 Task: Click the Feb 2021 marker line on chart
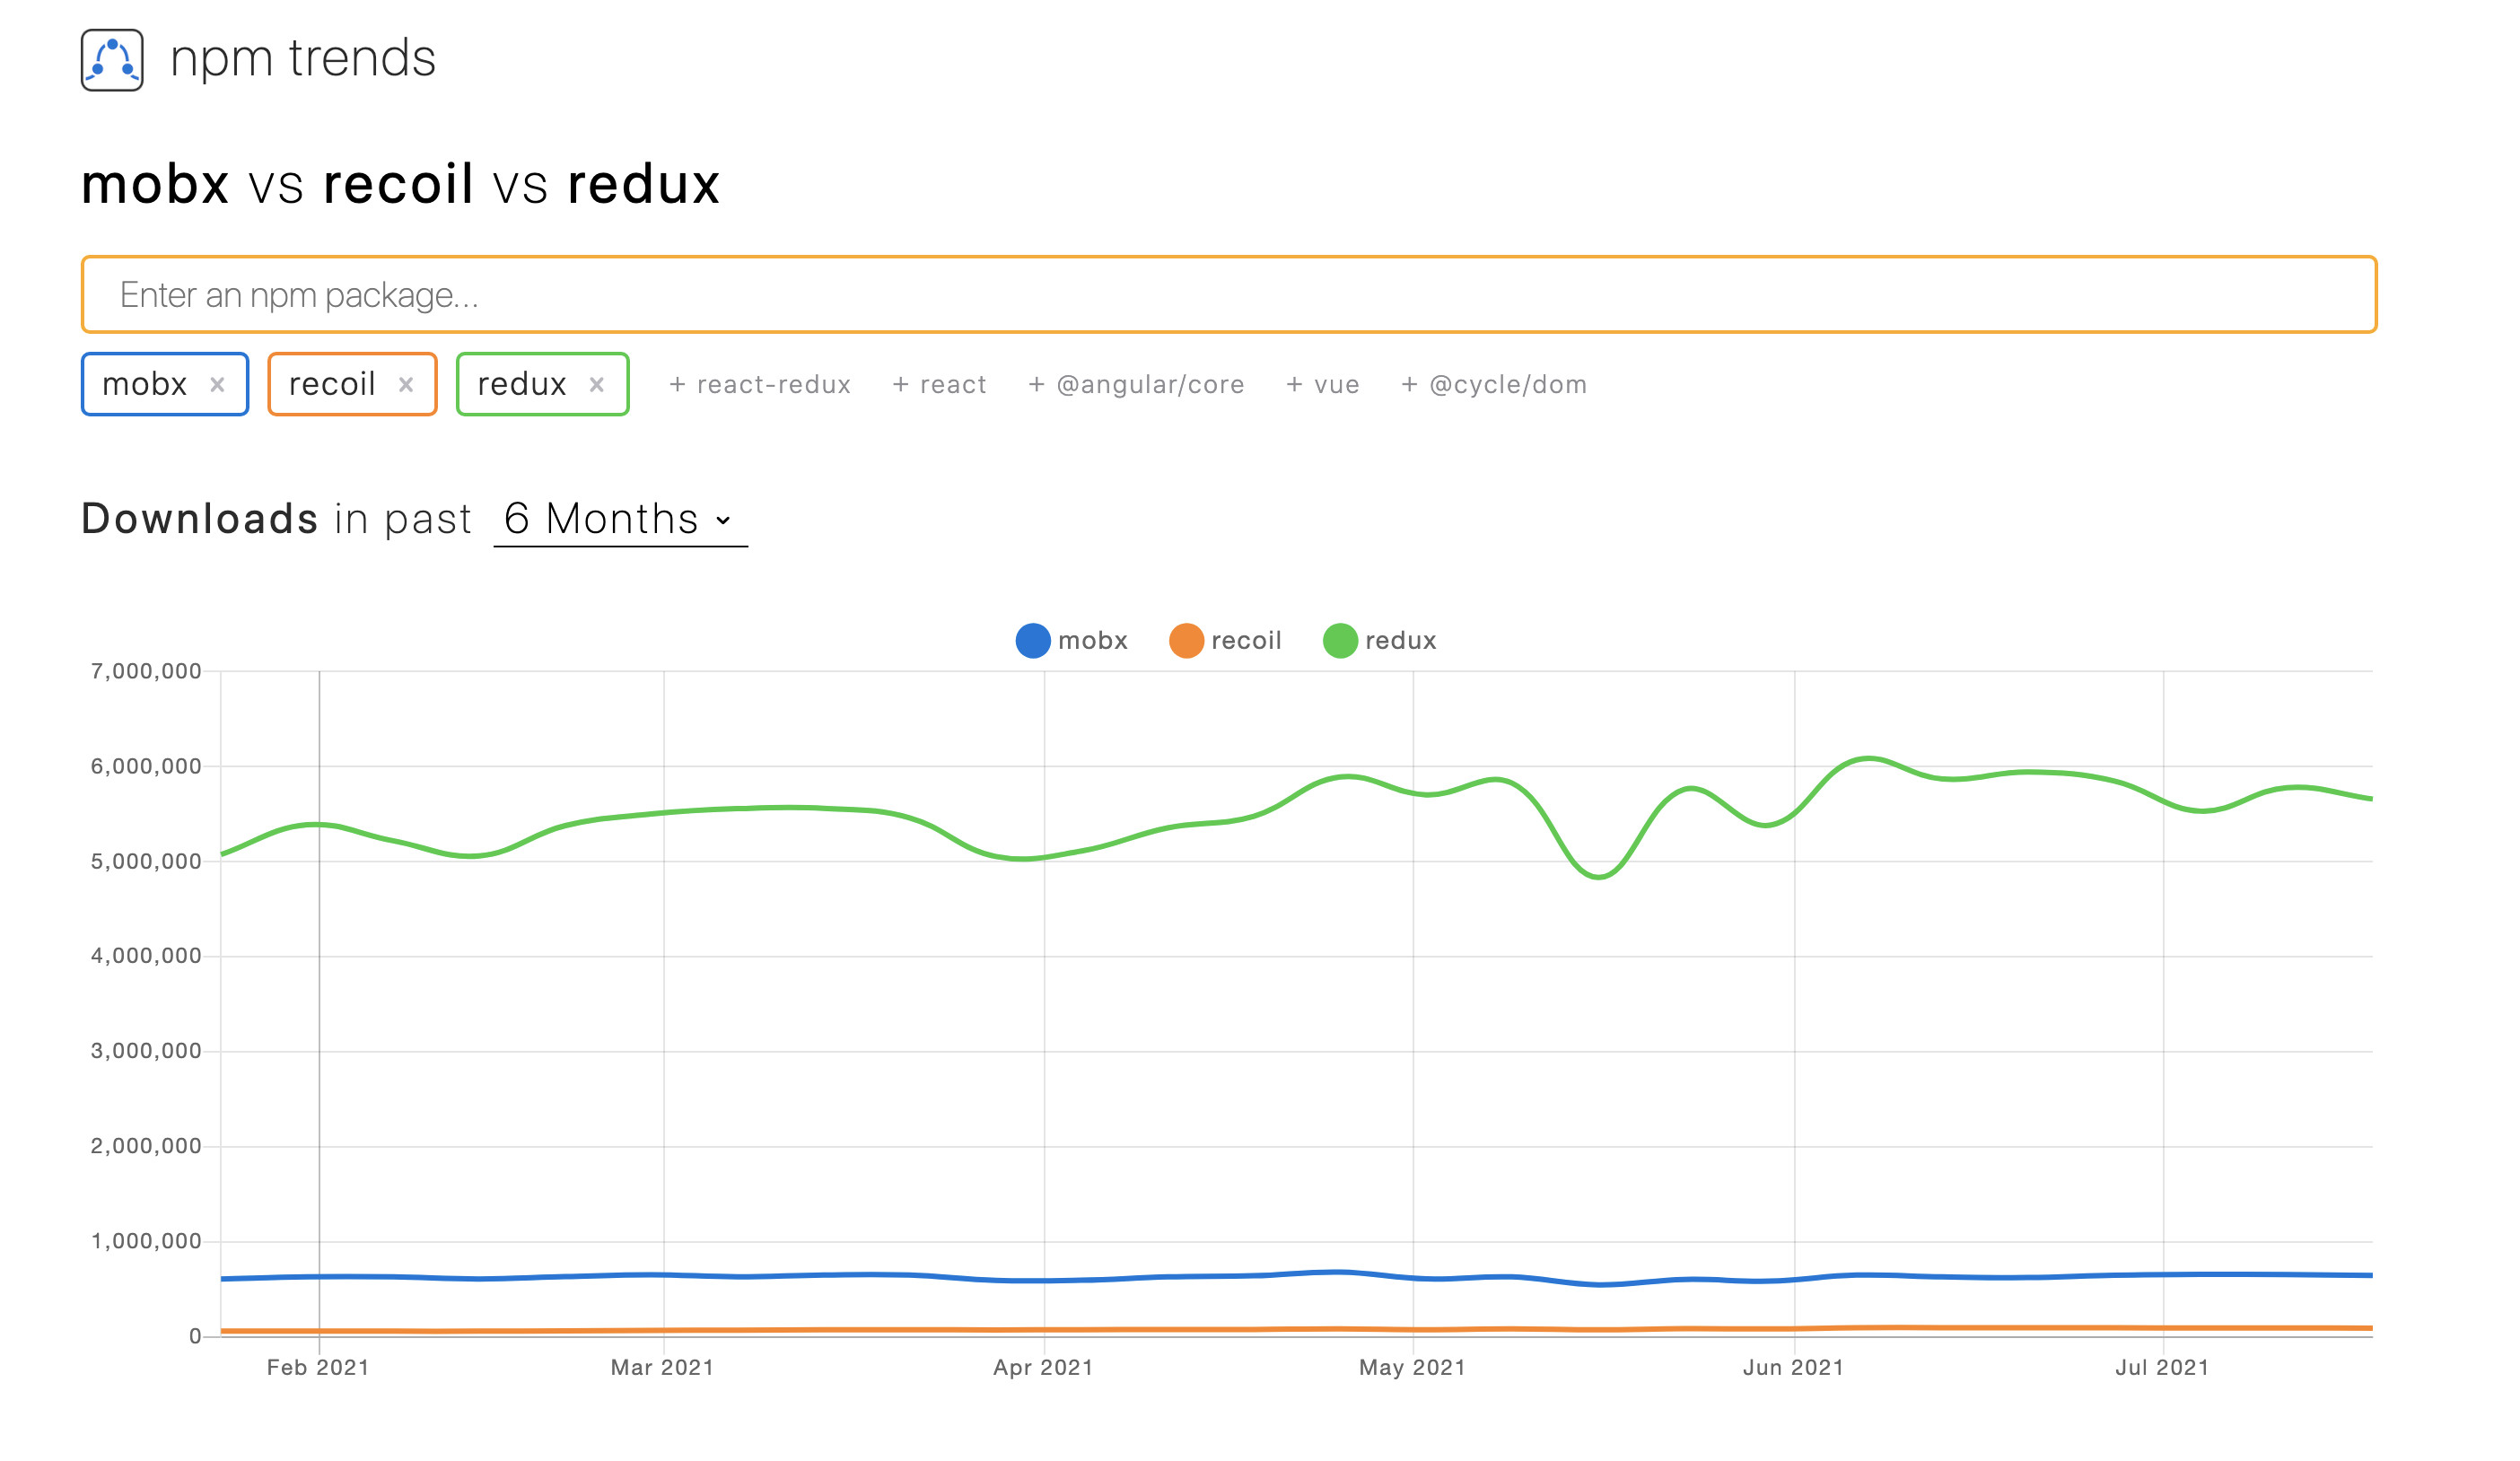(320, 1000)
